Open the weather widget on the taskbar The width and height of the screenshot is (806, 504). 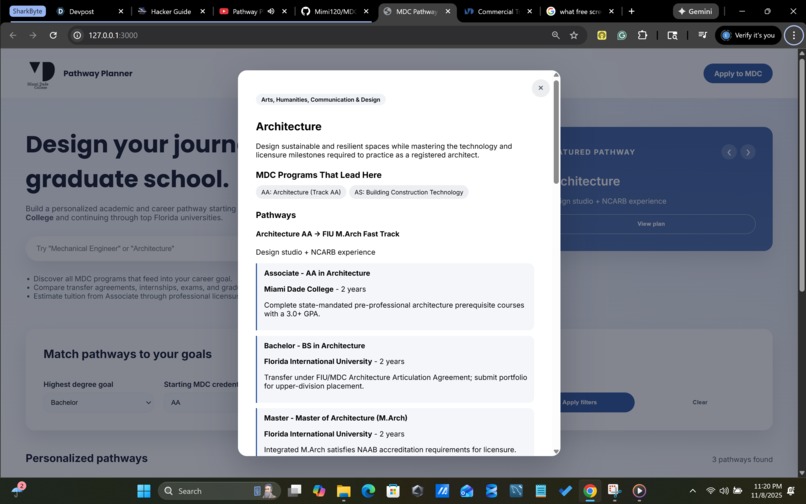(18, 491)
